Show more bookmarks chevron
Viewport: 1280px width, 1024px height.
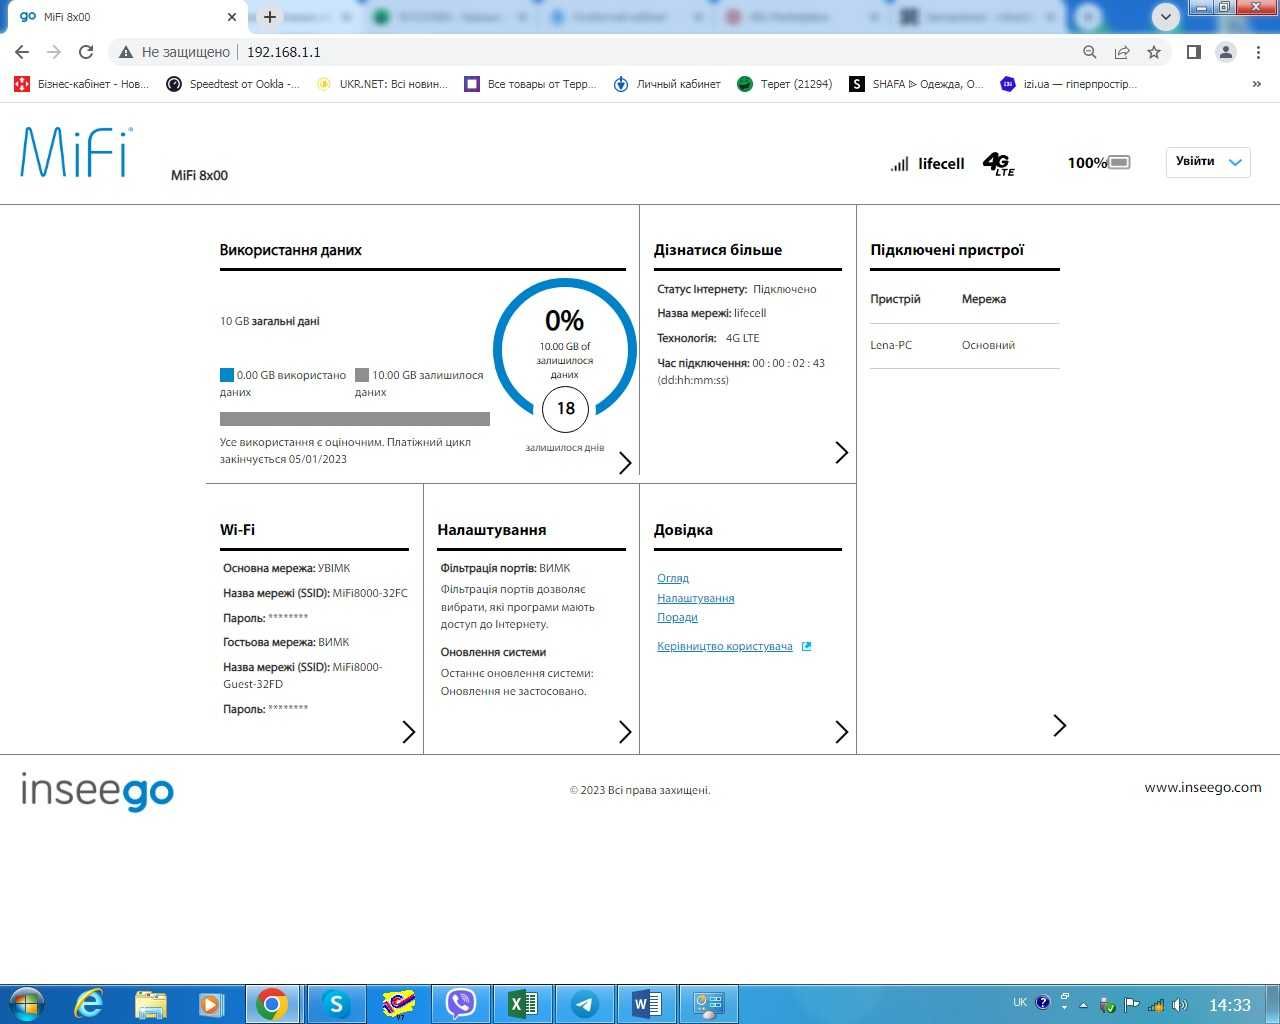tap(1257, 84)
